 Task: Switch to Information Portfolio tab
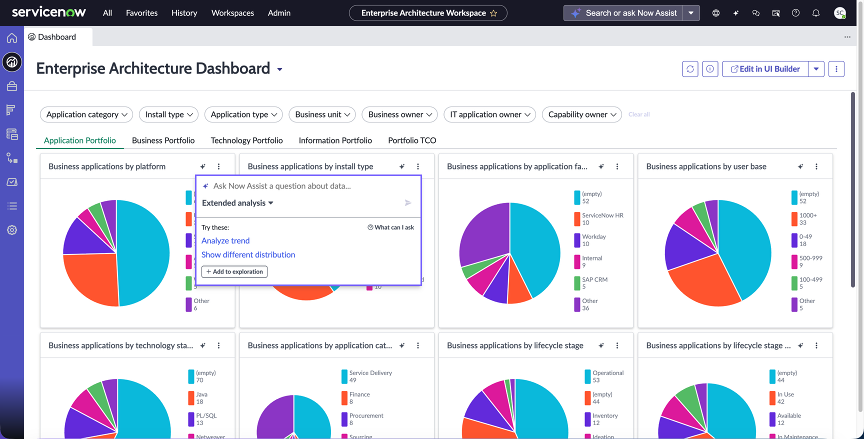pyautogui.click(x=335, y=140)
